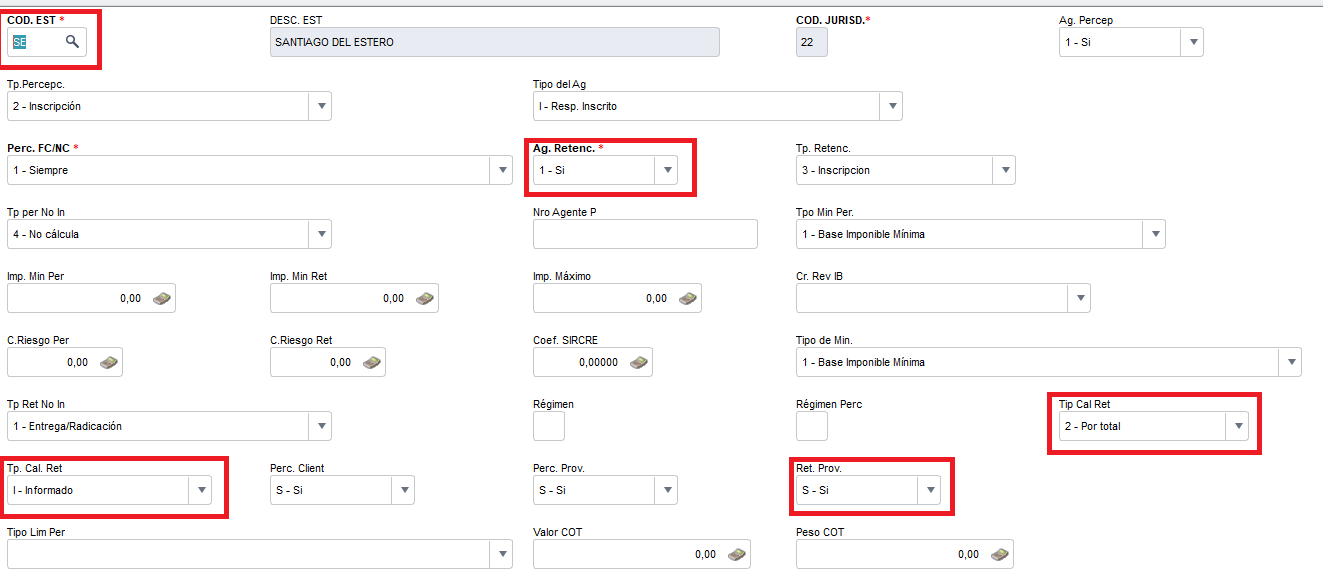Expand the Tp Ret No In dropdown
The width and height of the screenshot is (1323, 575).
point(320,426)
